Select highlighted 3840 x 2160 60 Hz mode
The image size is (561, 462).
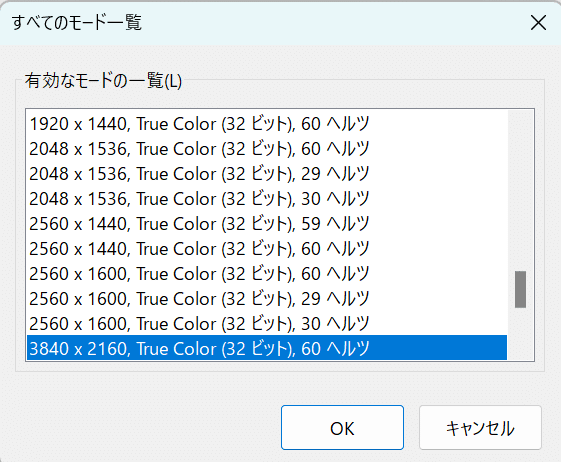(267, 348)
